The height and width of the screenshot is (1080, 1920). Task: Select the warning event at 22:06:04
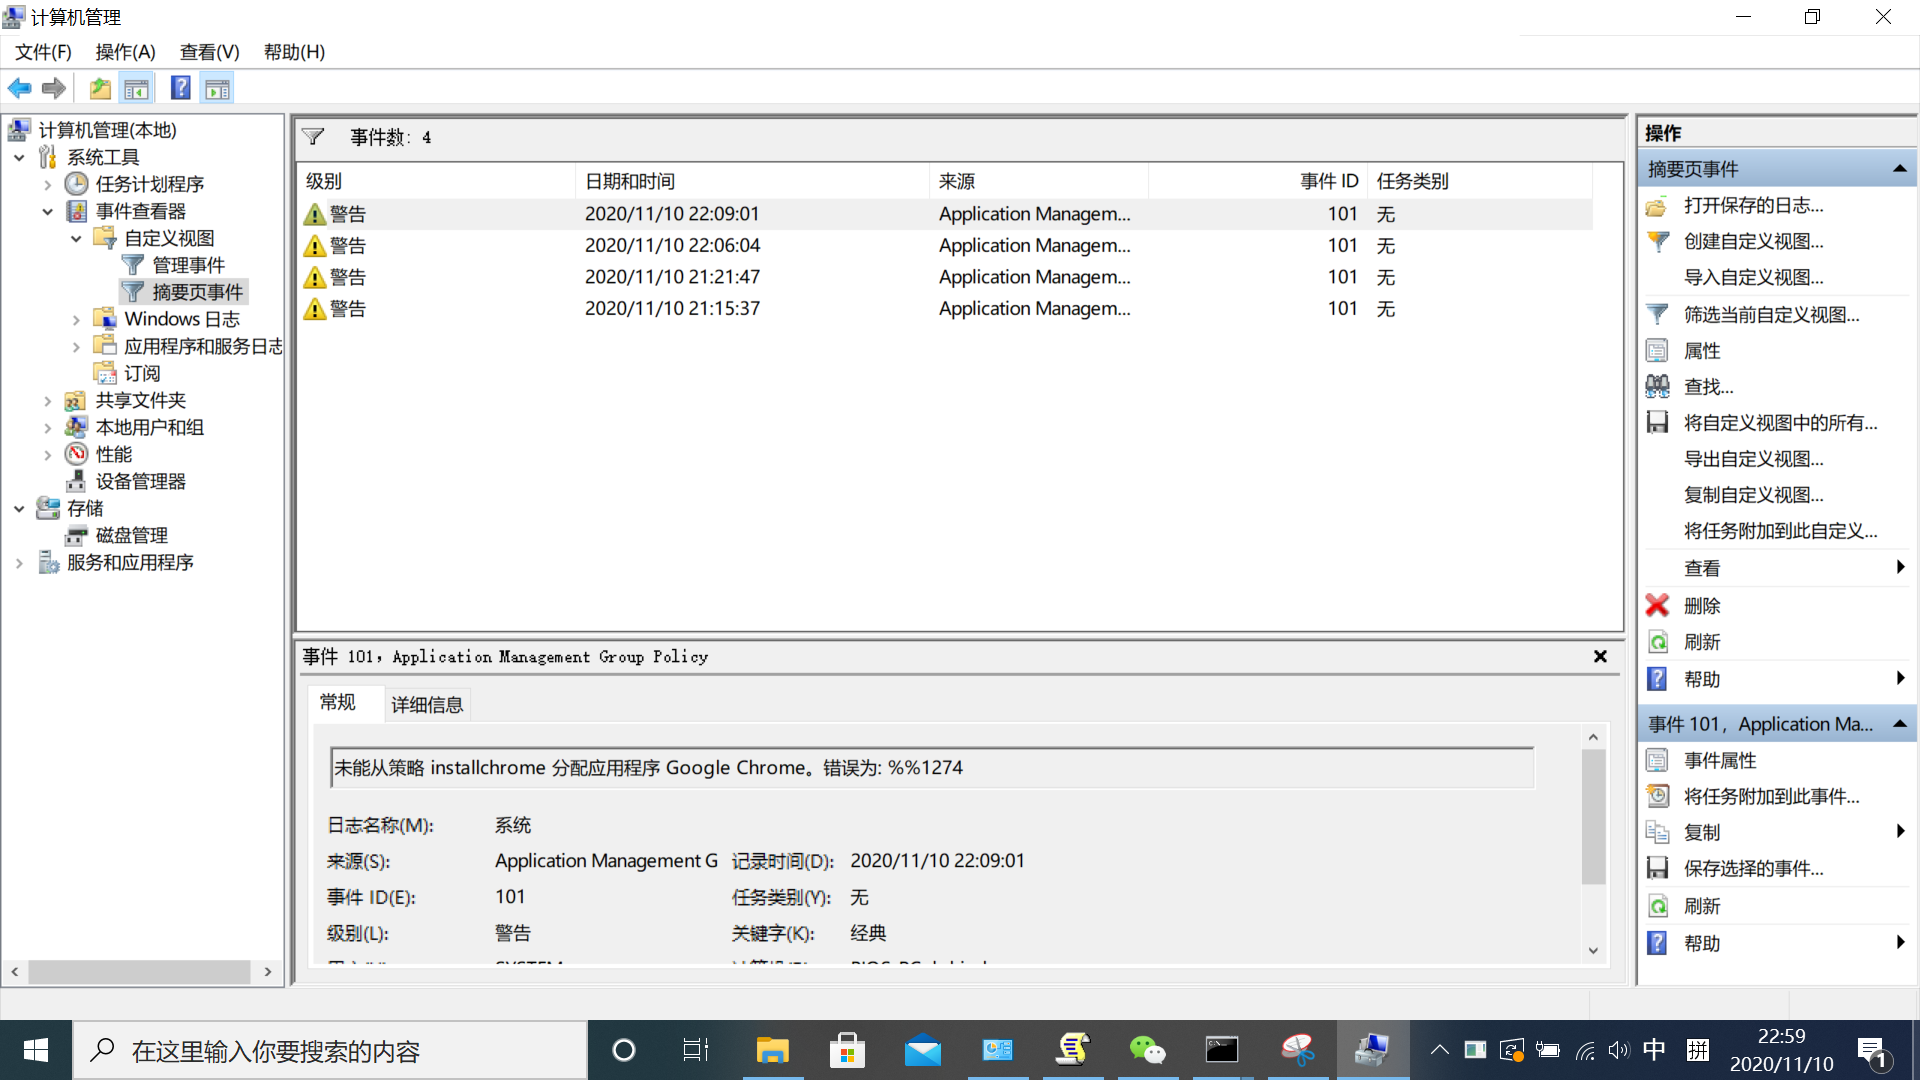[x=672, y=245]
